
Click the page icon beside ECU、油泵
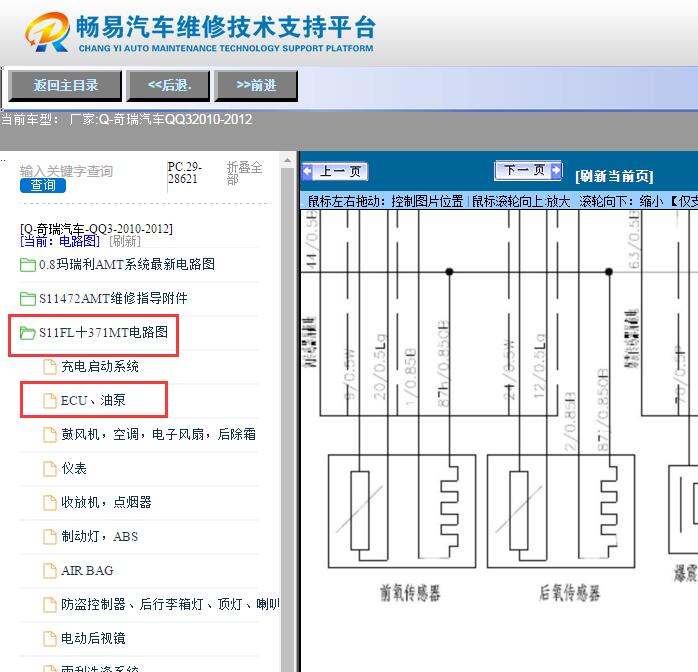[49, 401]
